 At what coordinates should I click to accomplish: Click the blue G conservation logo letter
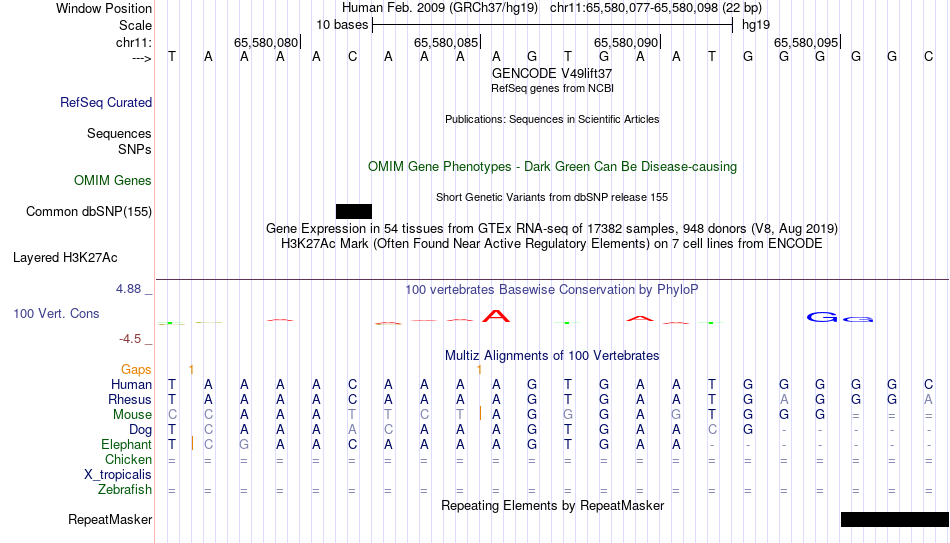[822, 317]
